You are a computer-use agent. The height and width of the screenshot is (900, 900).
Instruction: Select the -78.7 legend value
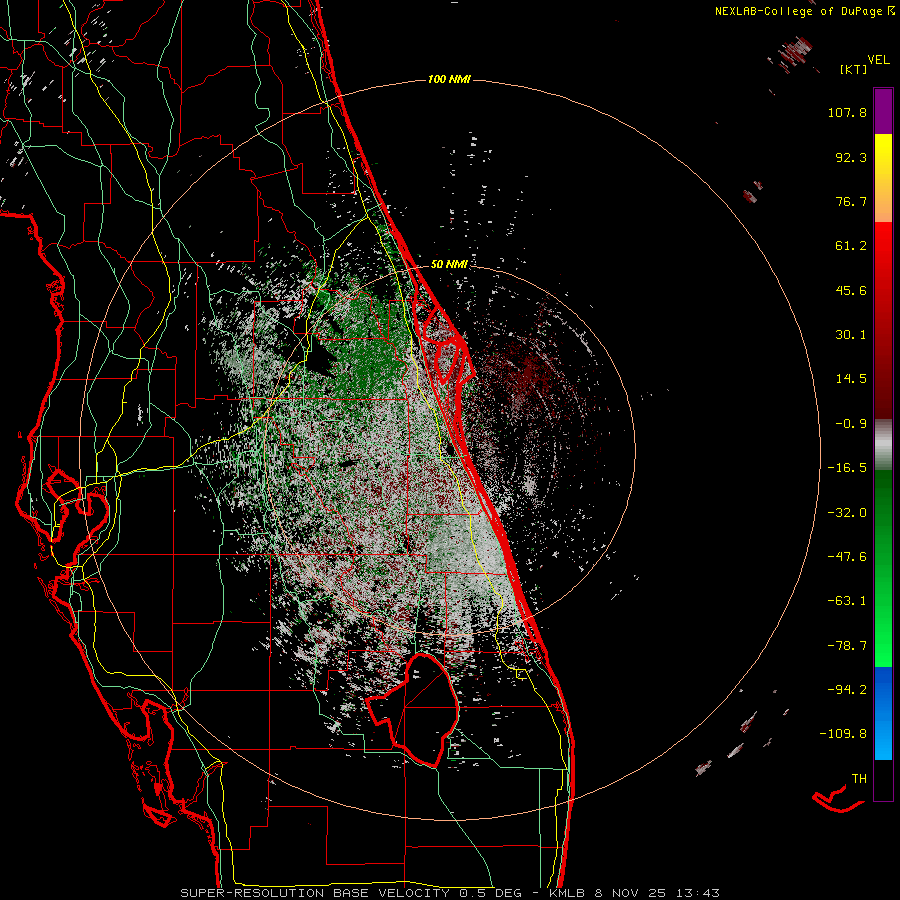coord(847,646)
